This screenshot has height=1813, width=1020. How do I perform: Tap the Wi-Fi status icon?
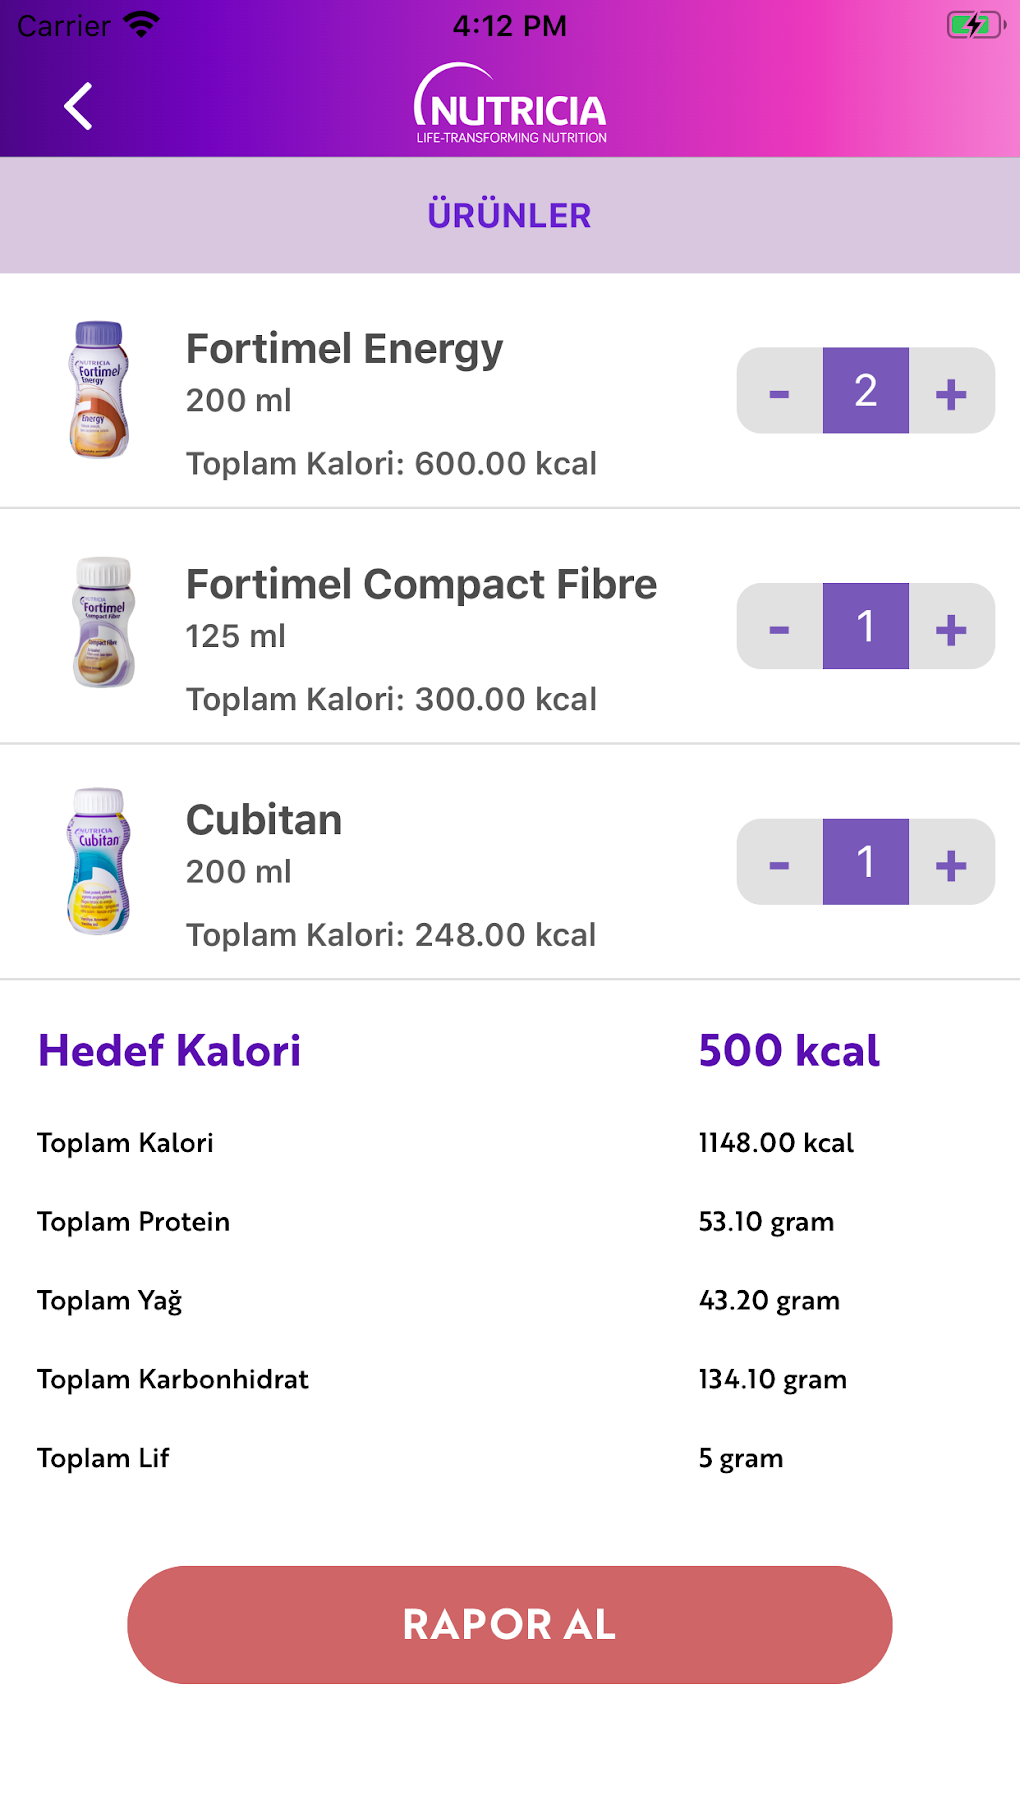point(141,25)
